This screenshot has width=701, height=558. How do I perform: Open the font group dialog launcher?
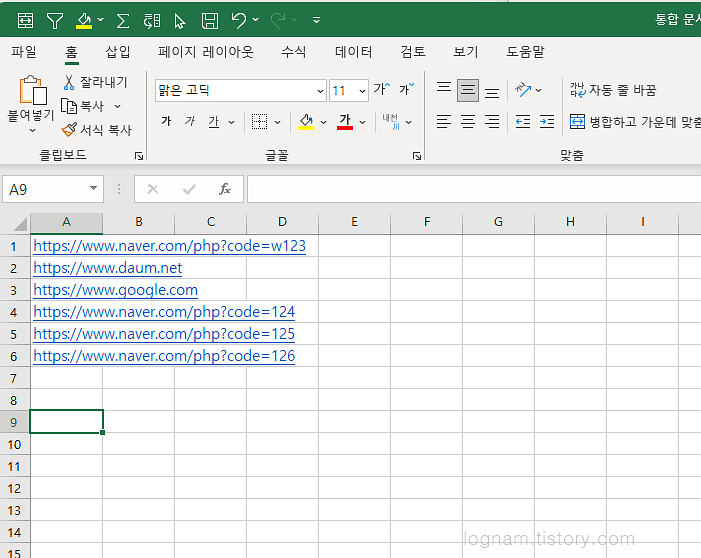[417, 156]
